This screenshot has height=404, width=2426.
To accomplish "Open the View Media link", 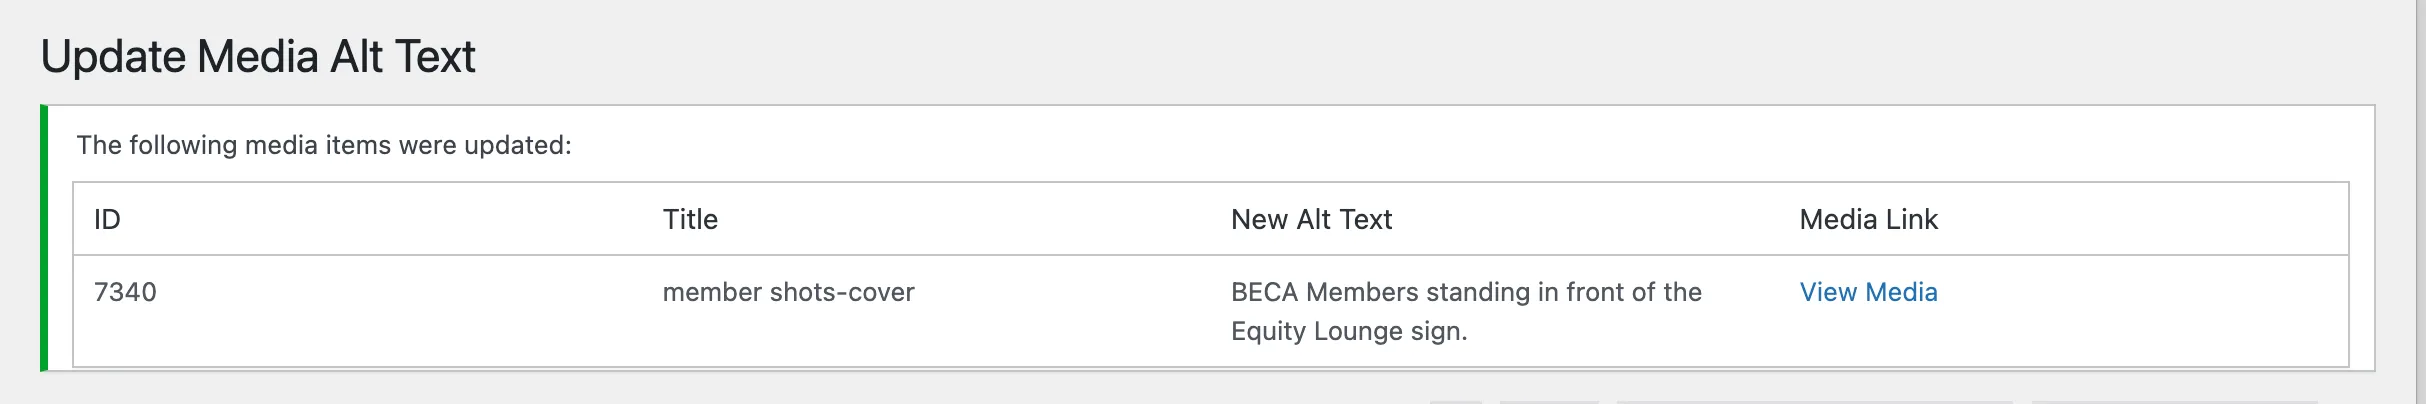I will pyautogui.click(x=1868, y=292).
